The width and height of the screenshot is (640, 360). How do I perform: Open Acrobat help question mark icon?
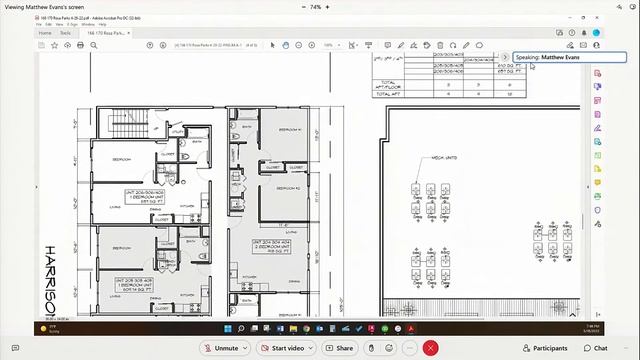coord(572,33)
